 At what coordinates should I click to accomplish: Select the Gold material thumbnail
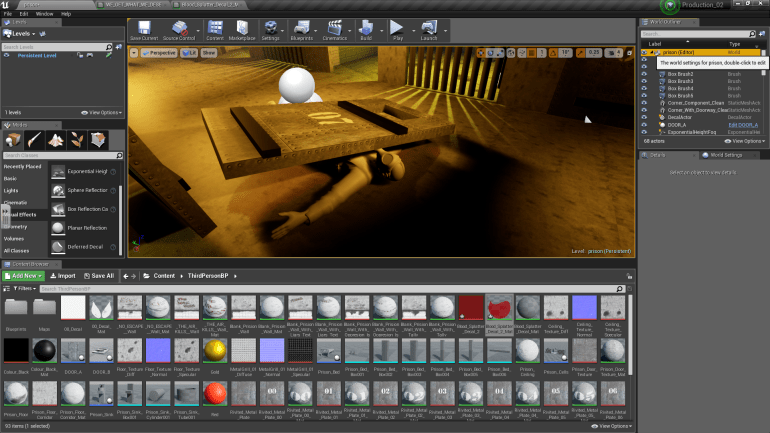click(x=215, y=351)
